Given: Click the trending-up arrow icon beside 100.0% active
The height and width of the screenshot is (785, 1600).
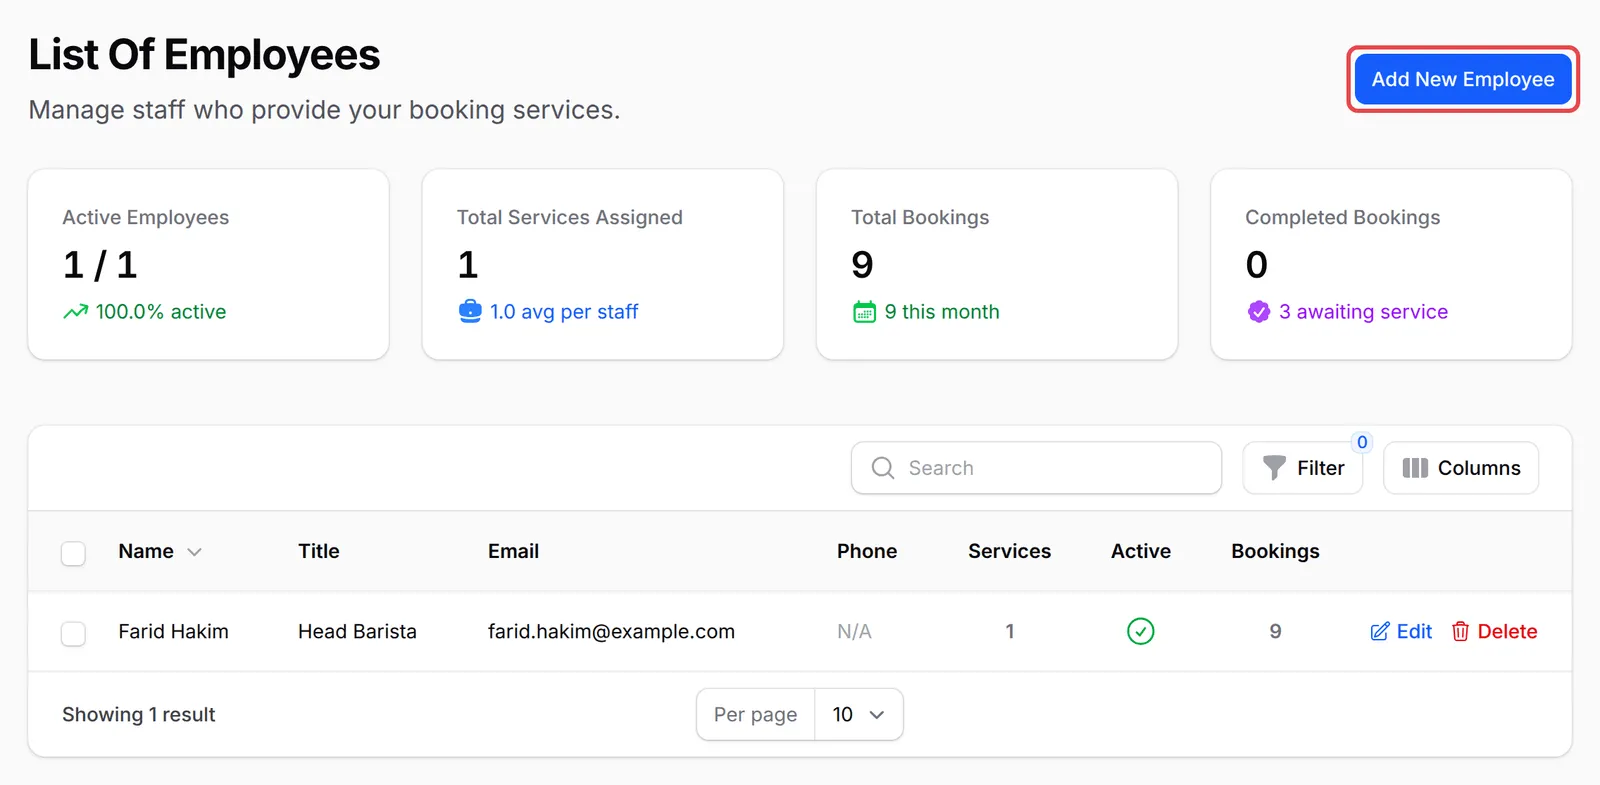Looking at the screenshot, I should (x=76, y=312).
